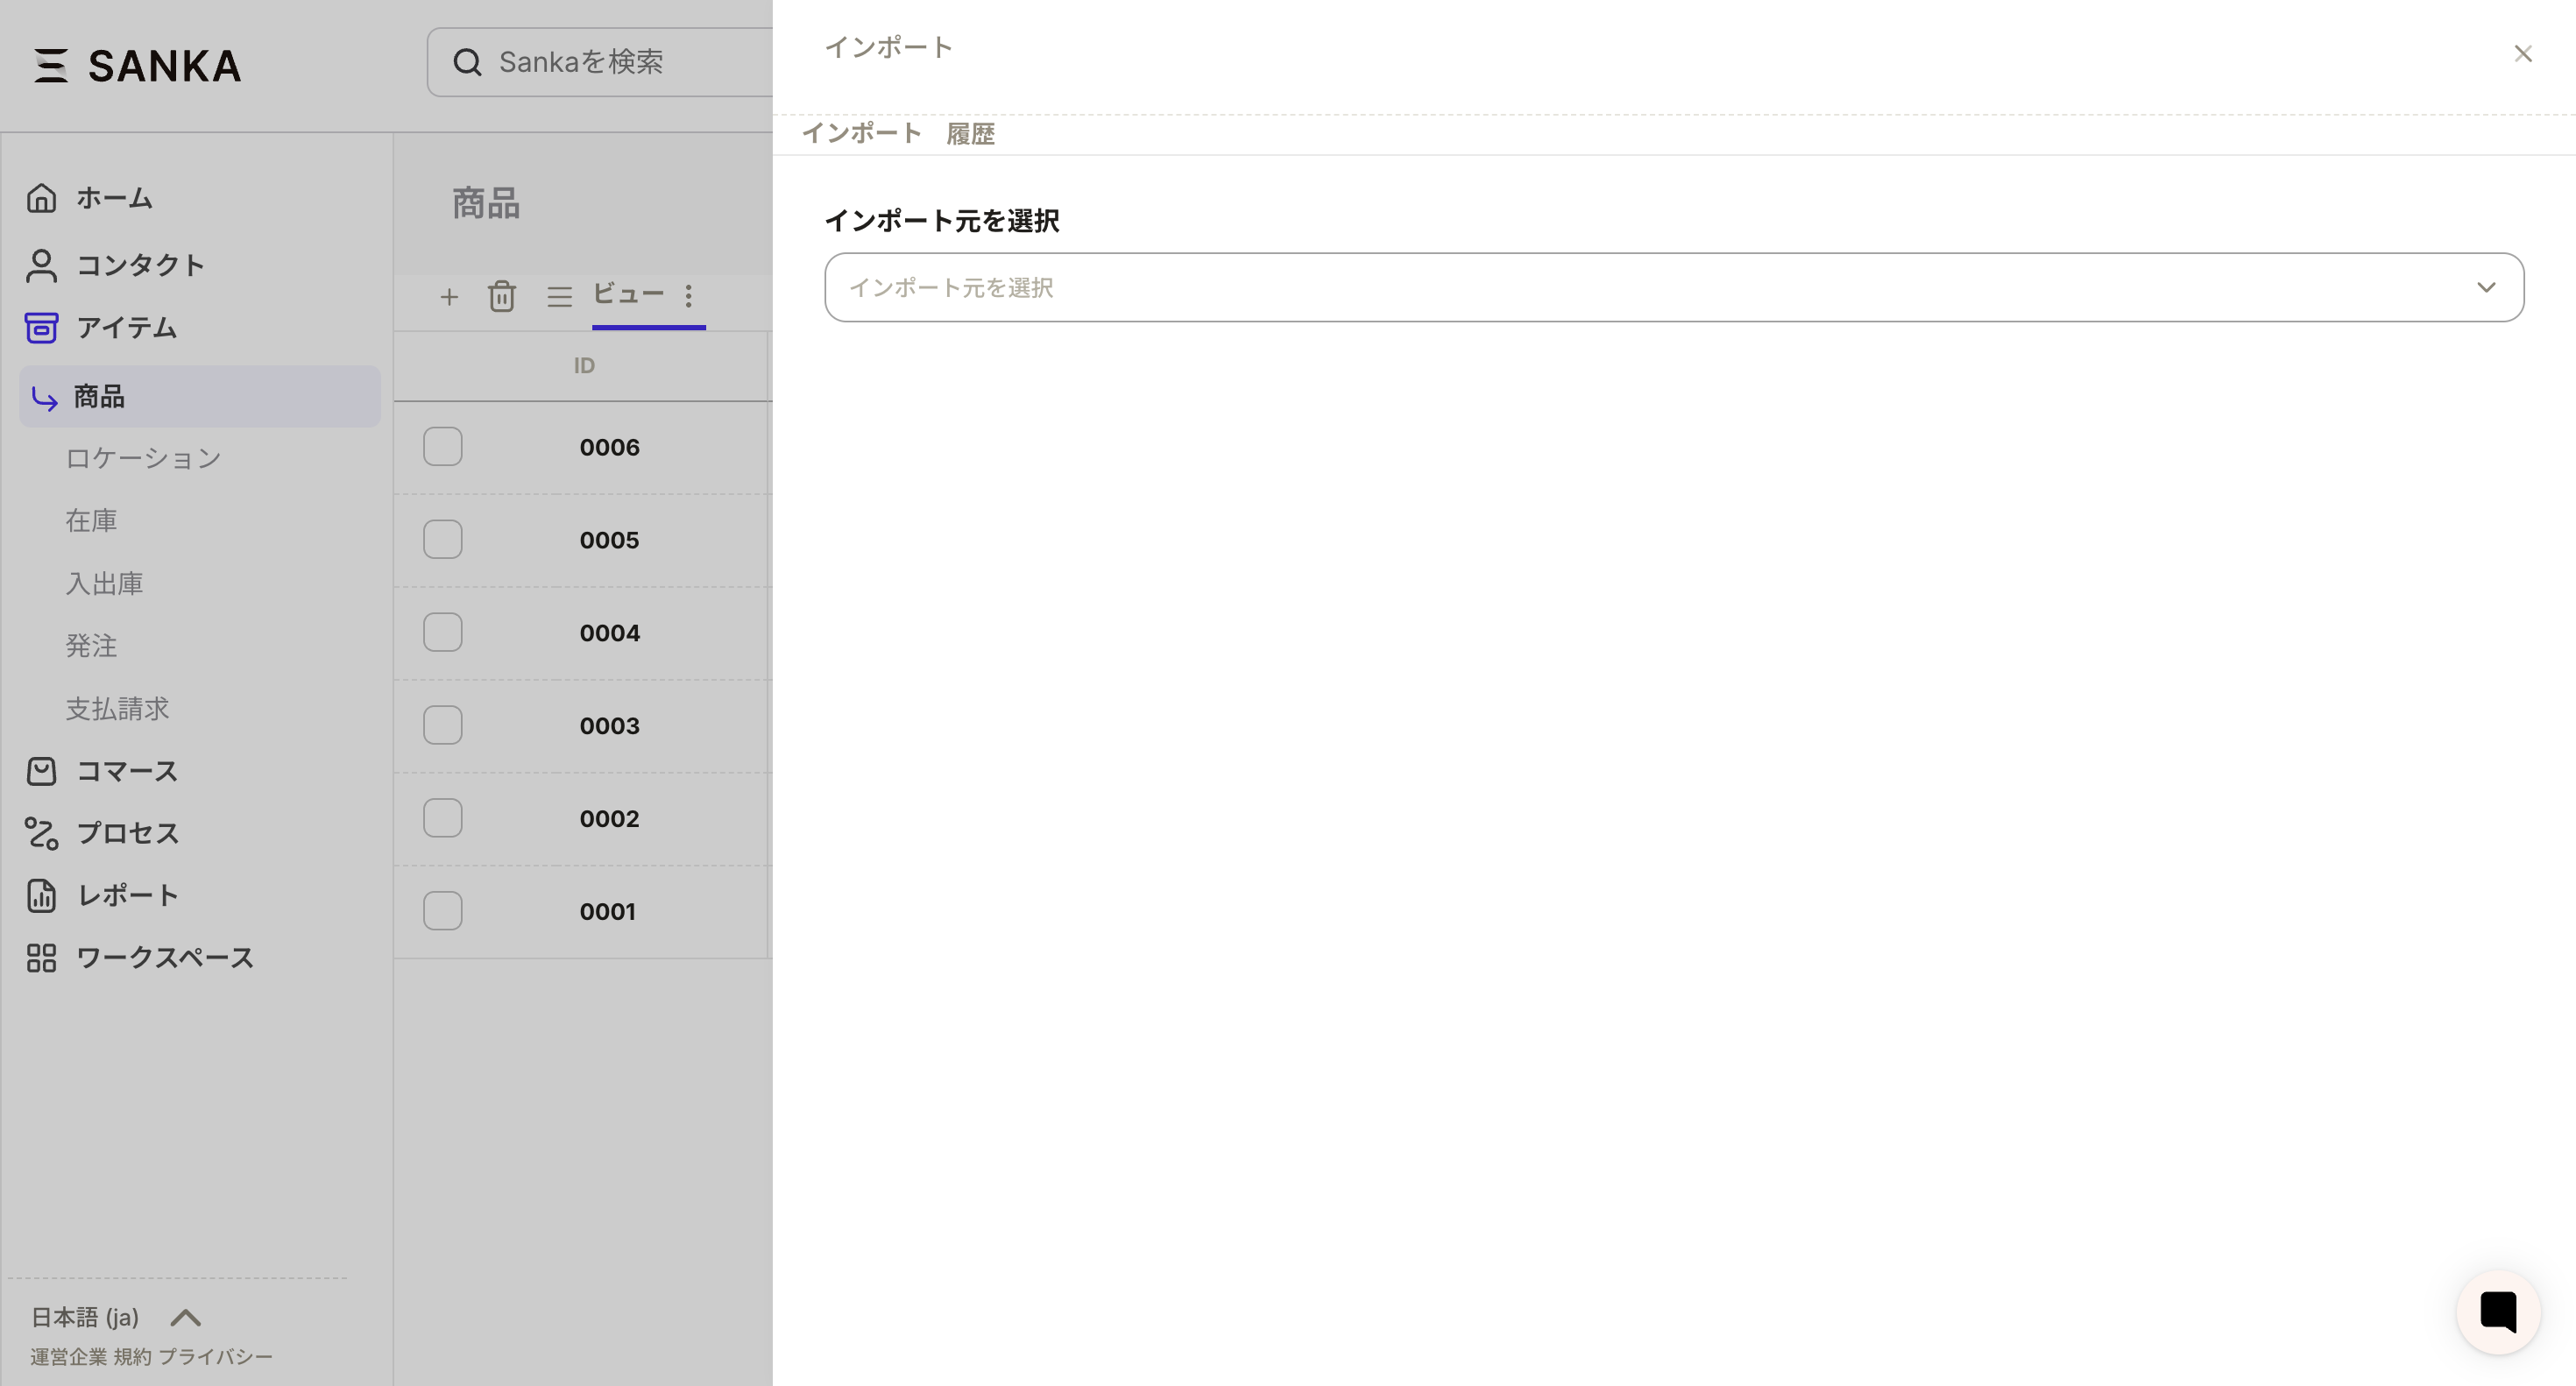Go to 在庫 in the sidebar
The image size is (2576, 1386).
click(x=91, y=520)
